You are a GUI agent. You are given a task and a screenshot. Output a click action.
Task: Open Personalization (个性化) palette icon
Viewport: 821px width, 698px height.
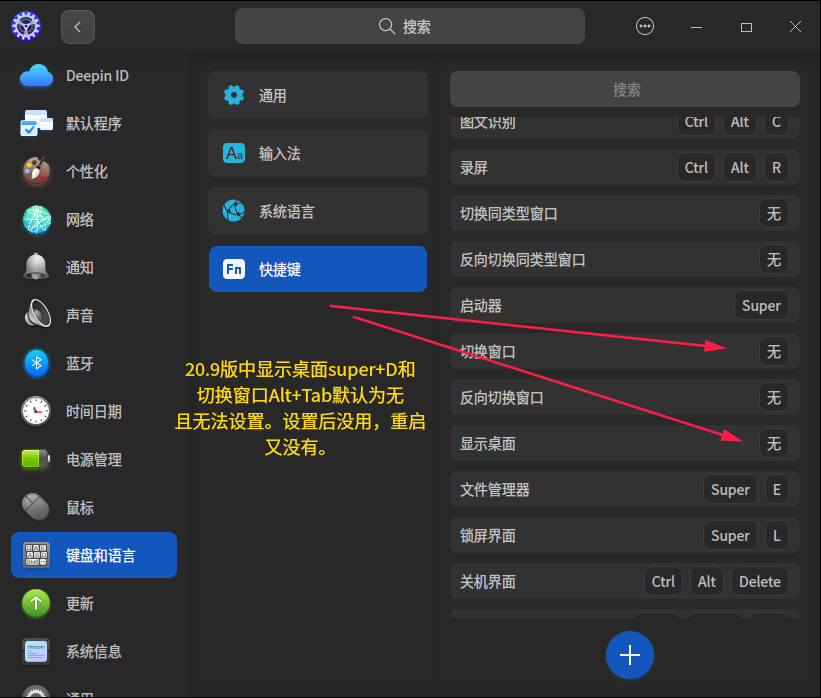(x=36, y=171)
